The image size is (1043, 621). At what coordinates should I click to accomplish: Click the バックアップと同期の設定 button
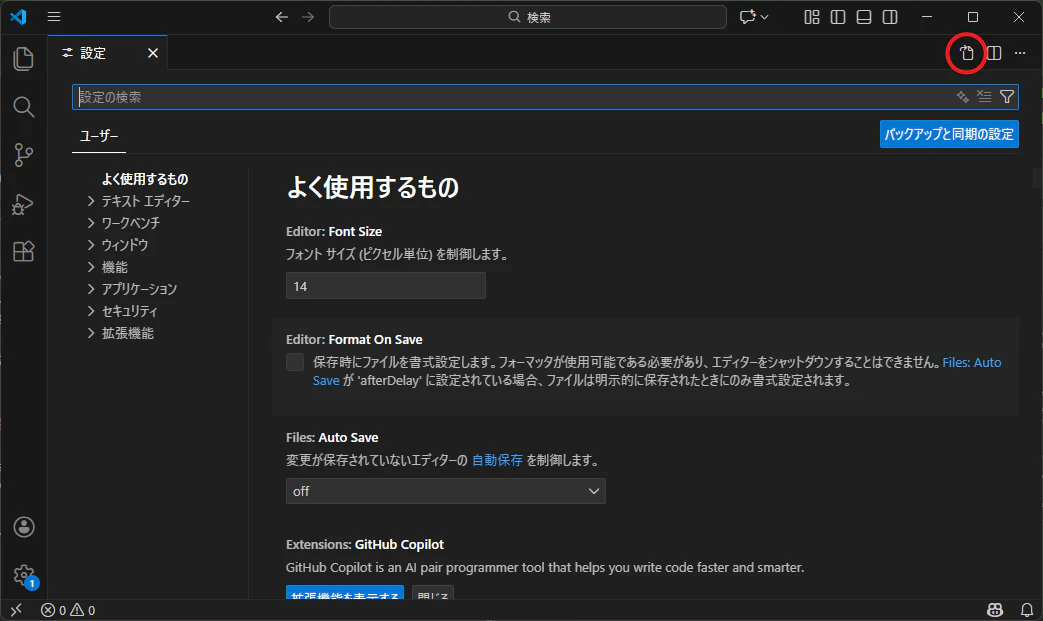[949, 134]
